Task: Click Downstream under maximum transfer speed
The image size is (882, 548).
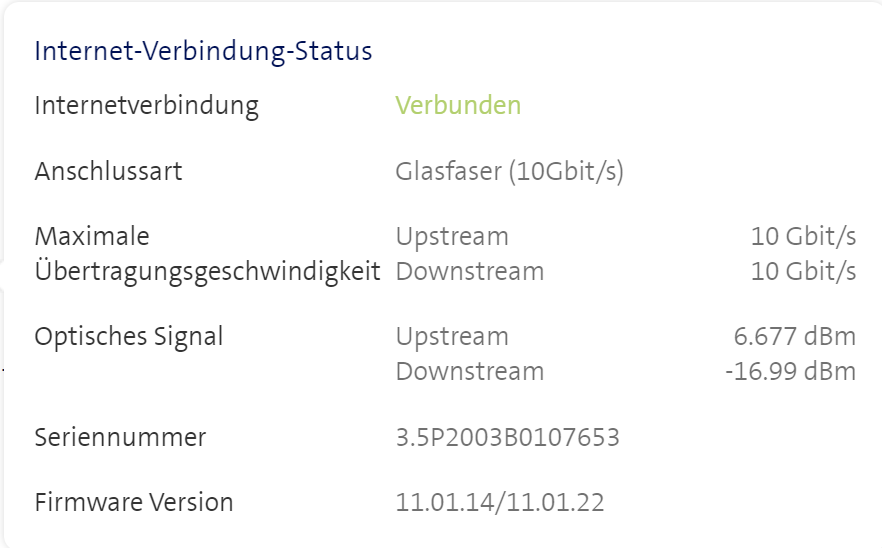Action: tap(470, 271)
